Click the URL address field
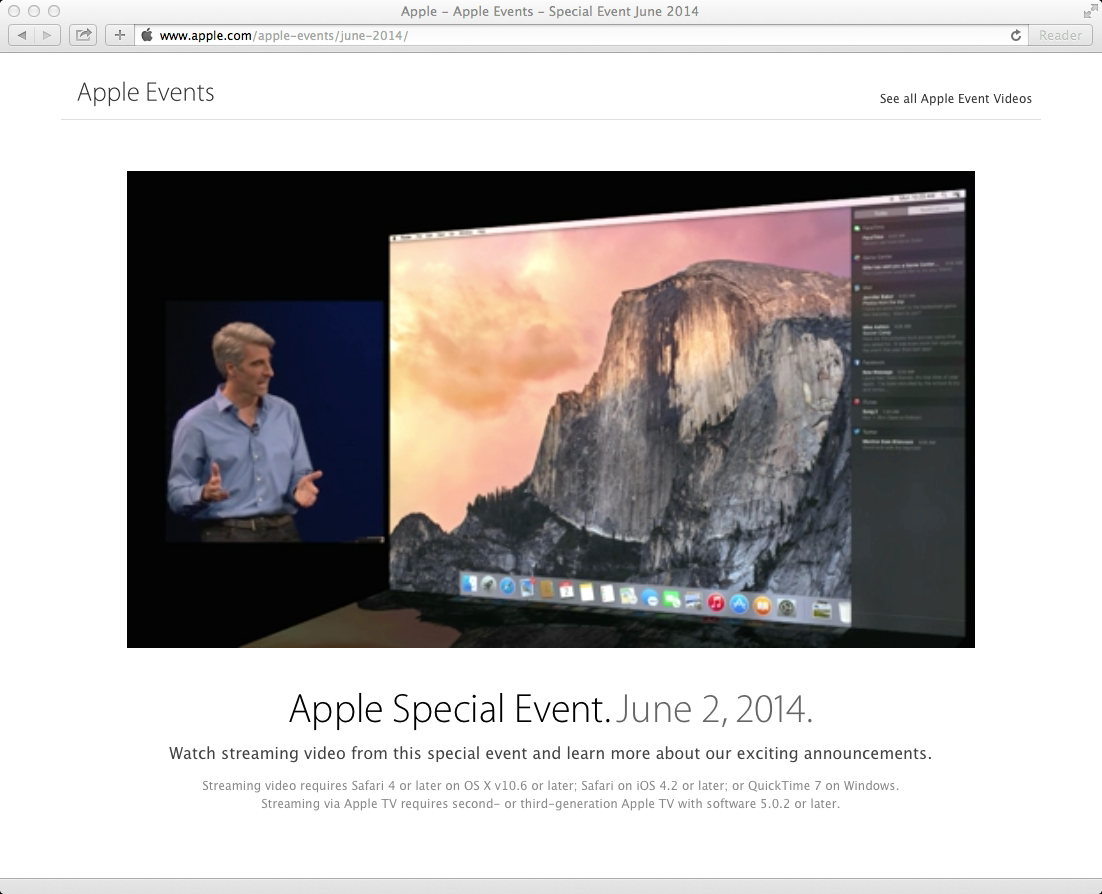The height and width of the screenshot is (894, 1102). (x=580, y=35)
